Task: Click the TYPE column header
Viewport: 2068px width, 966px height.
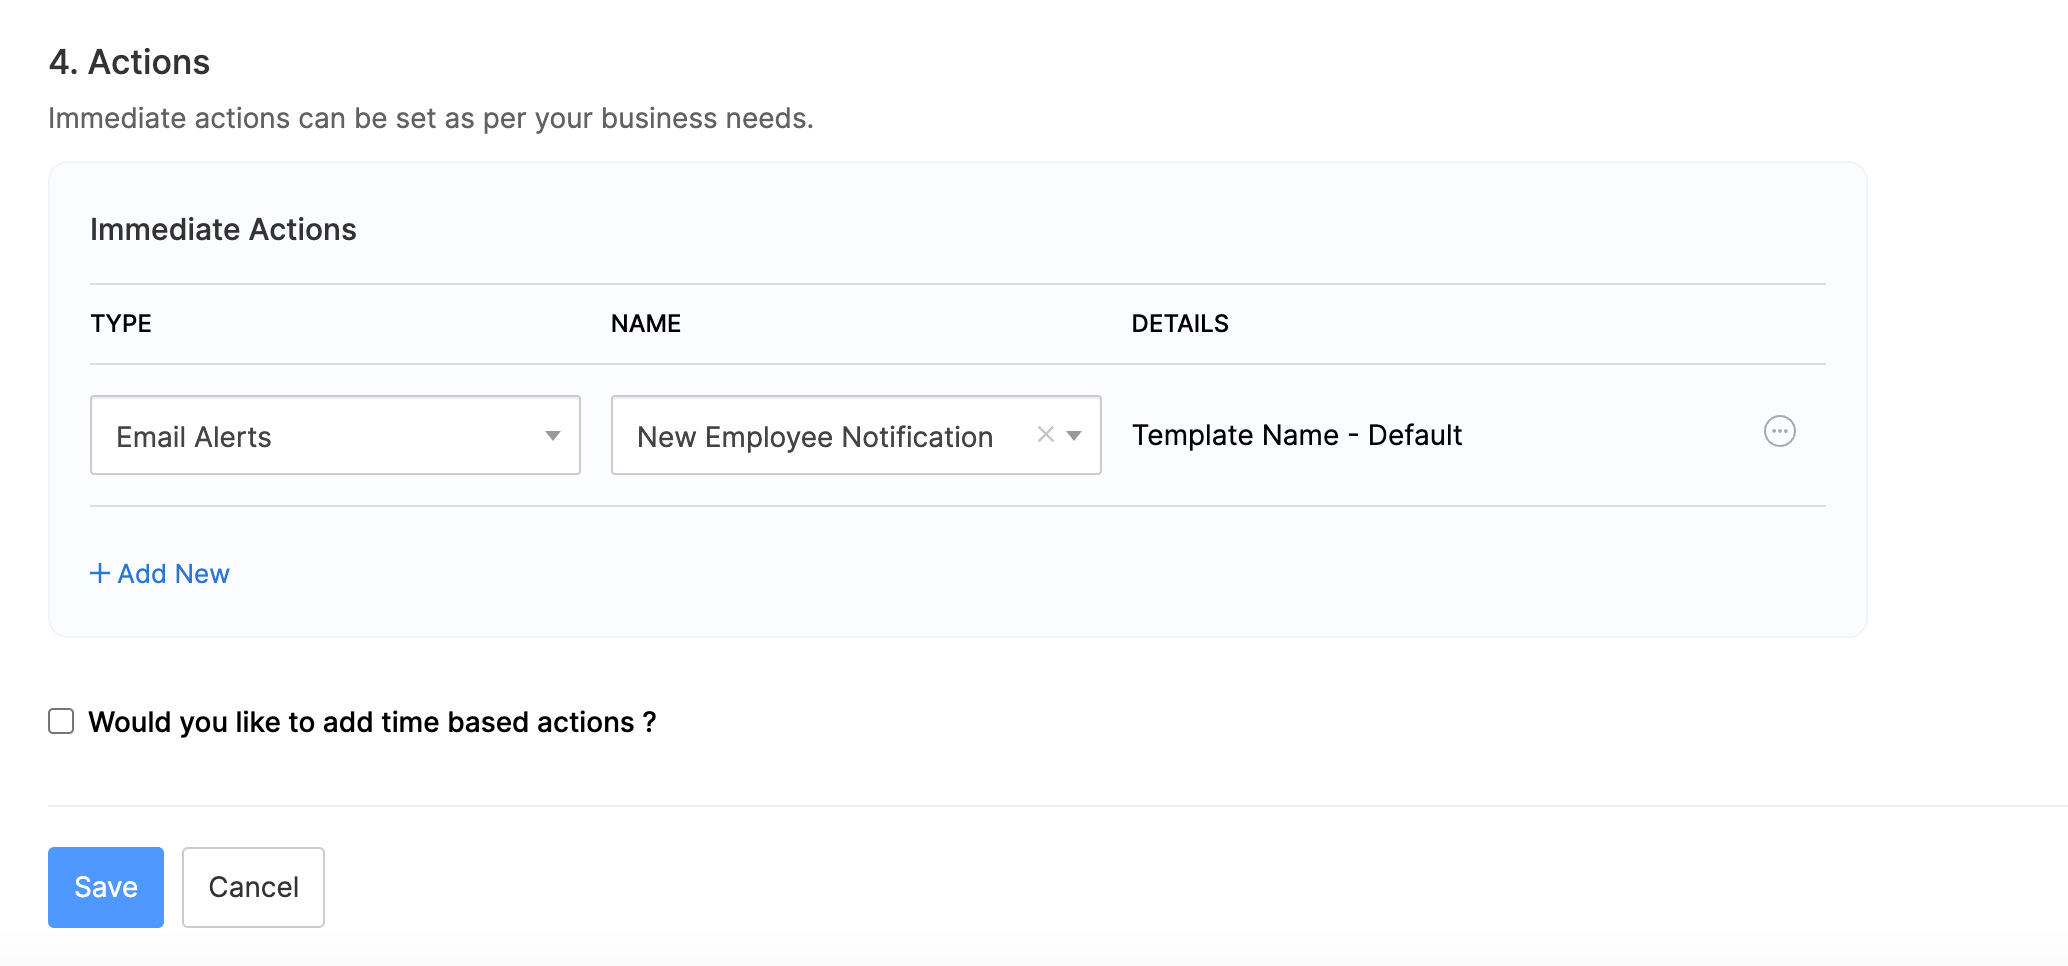Action: (x=121, y=323)
